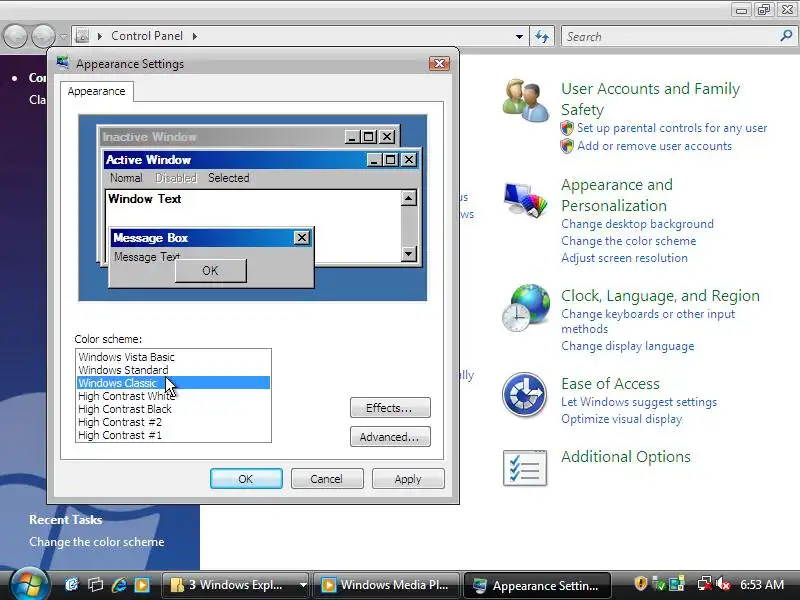
Task: Click Recent Tasks Change the color scheme
Action: point(96,542)
